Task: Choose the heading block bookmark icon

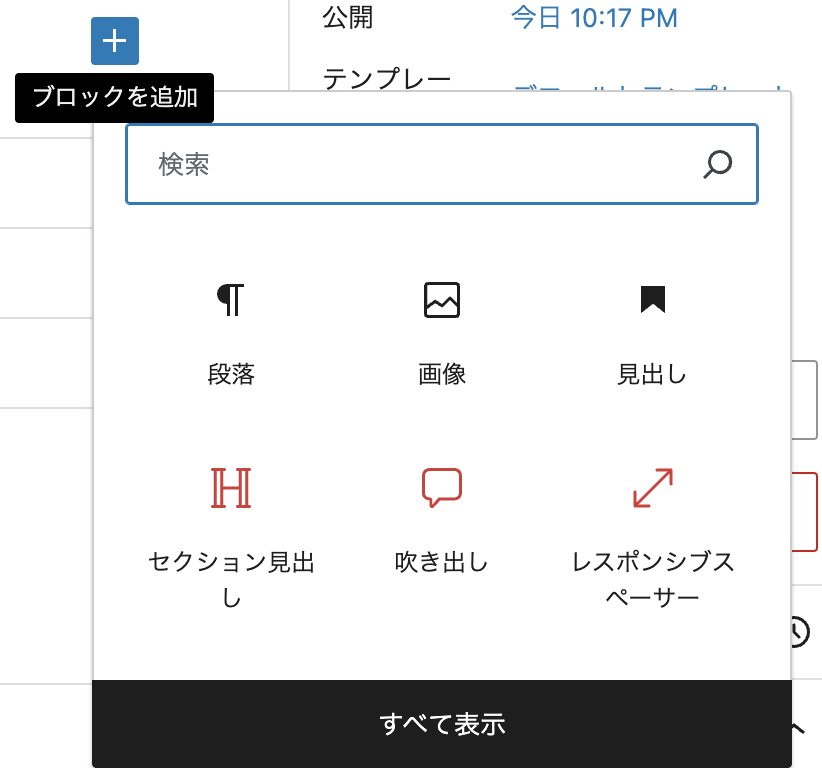Action: [653, 299]
